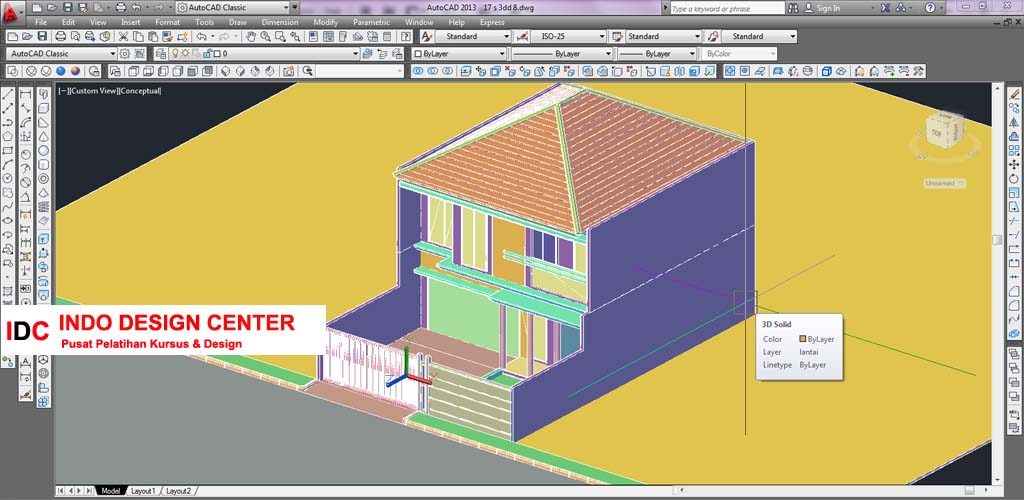Open the linetype ByLayer dropdown
This screenshot has width=1024, height=500.
tap(562, 54)
